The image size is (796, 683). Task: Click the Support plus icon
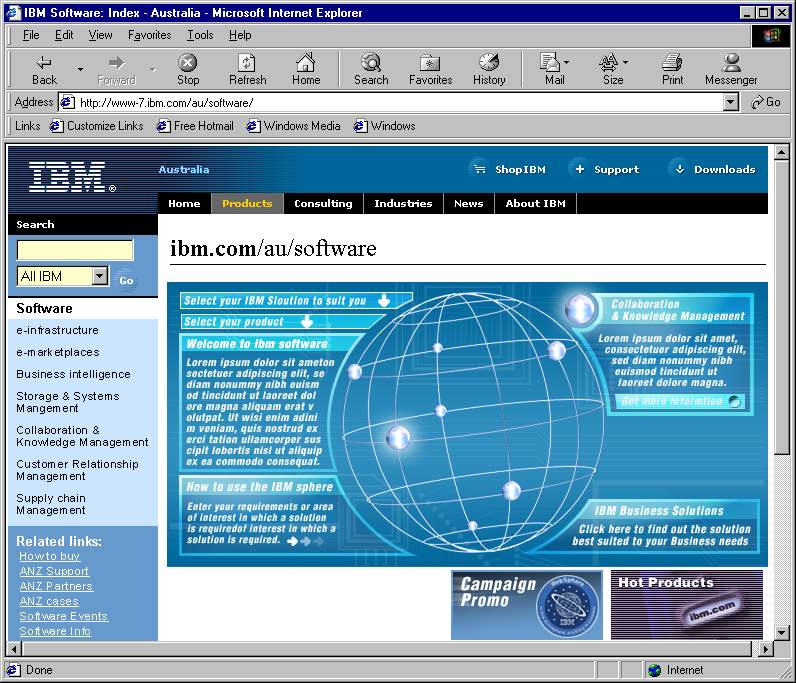click(580, 169)
